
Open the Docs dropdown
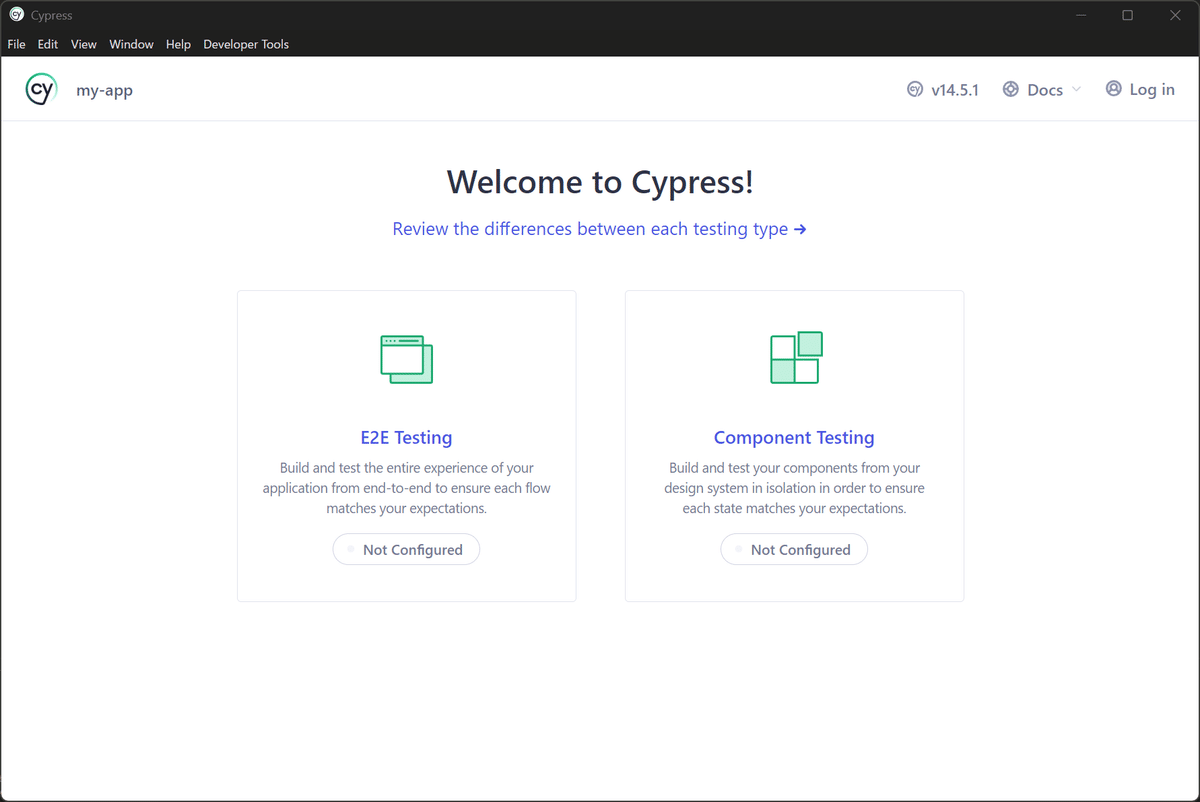pos(1043,89)
